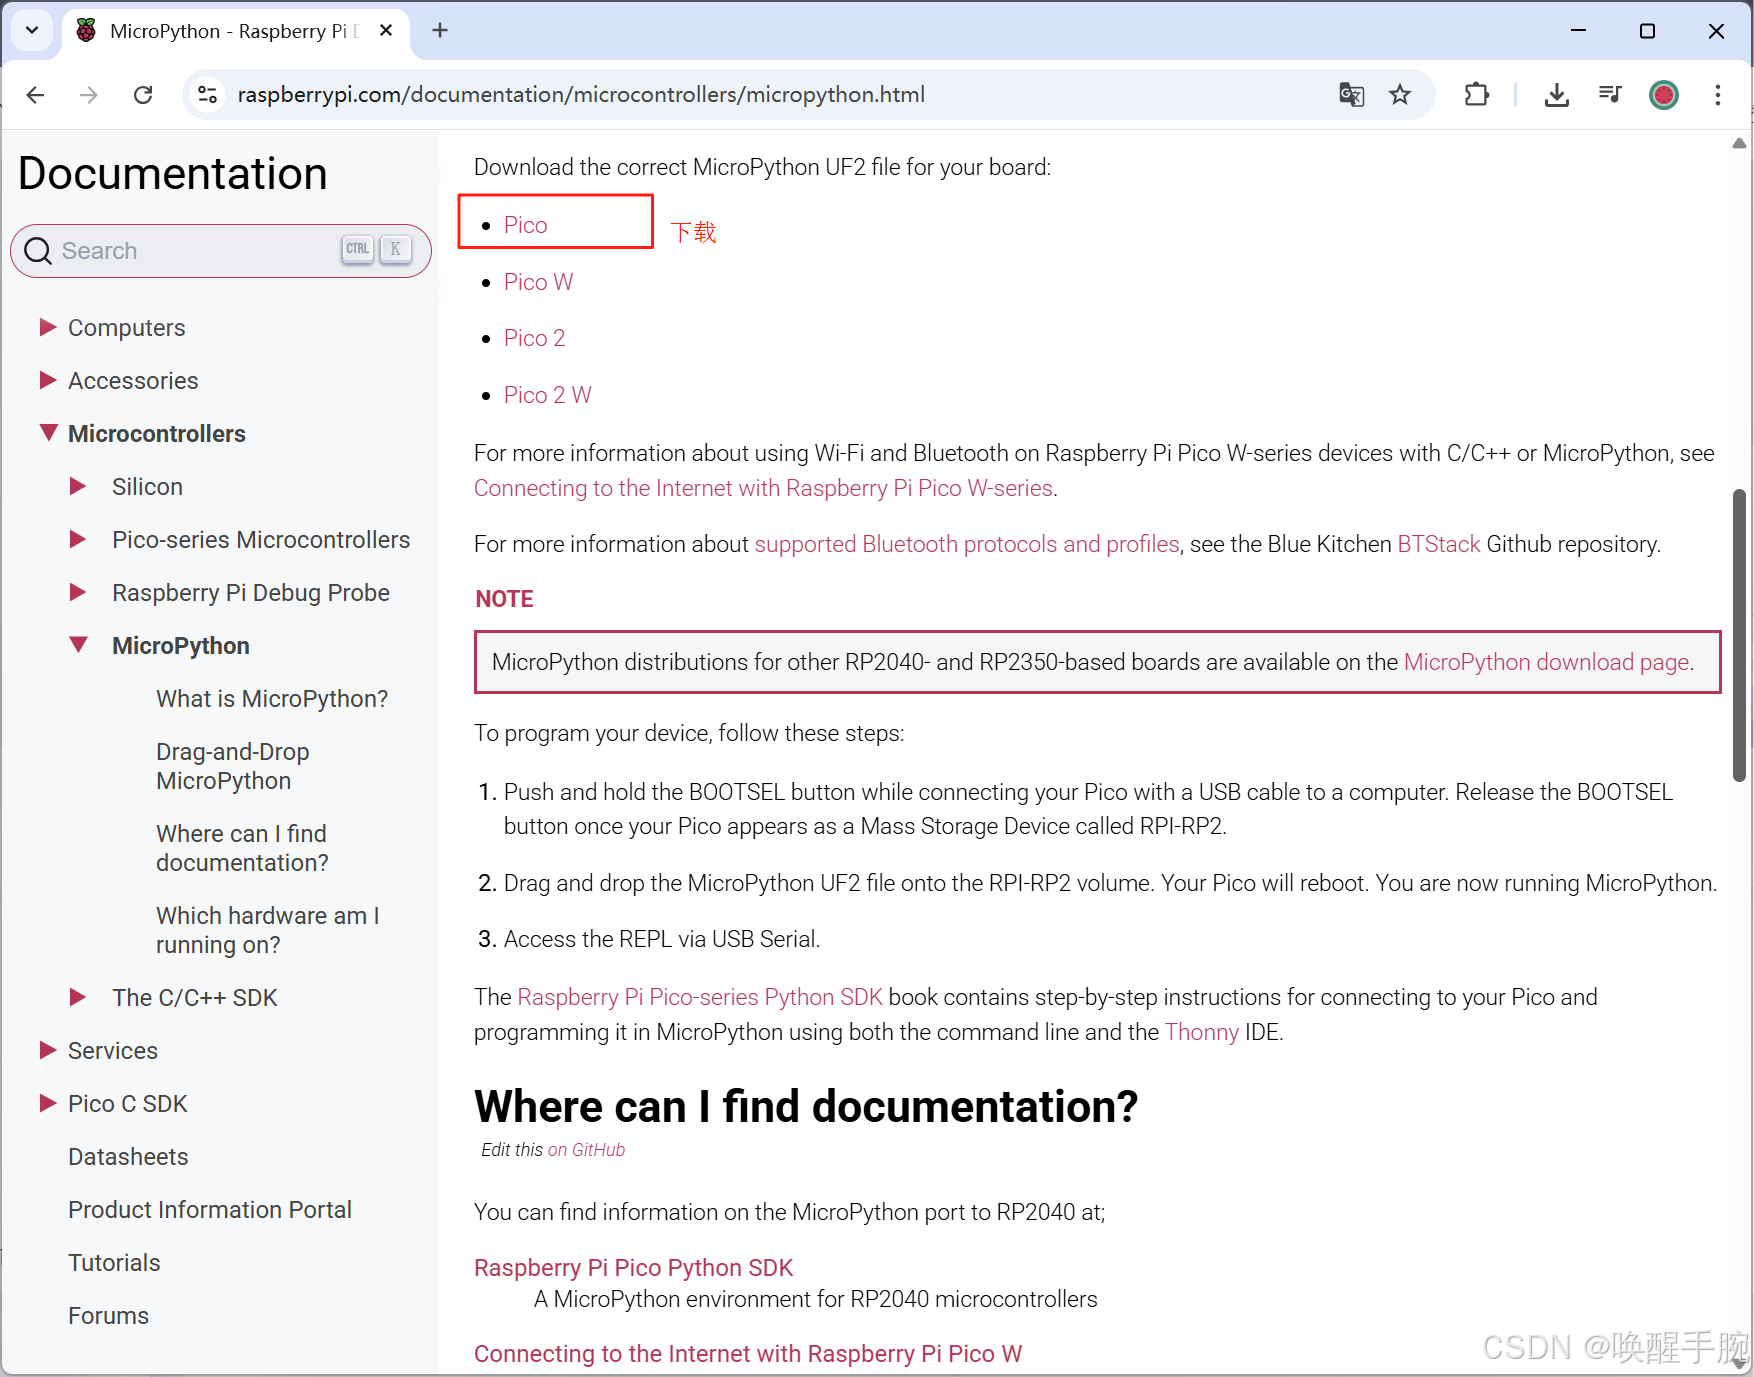Expand the Services section
Viewport: 1754px width, 1377px height.
[x=47, y=1050]
